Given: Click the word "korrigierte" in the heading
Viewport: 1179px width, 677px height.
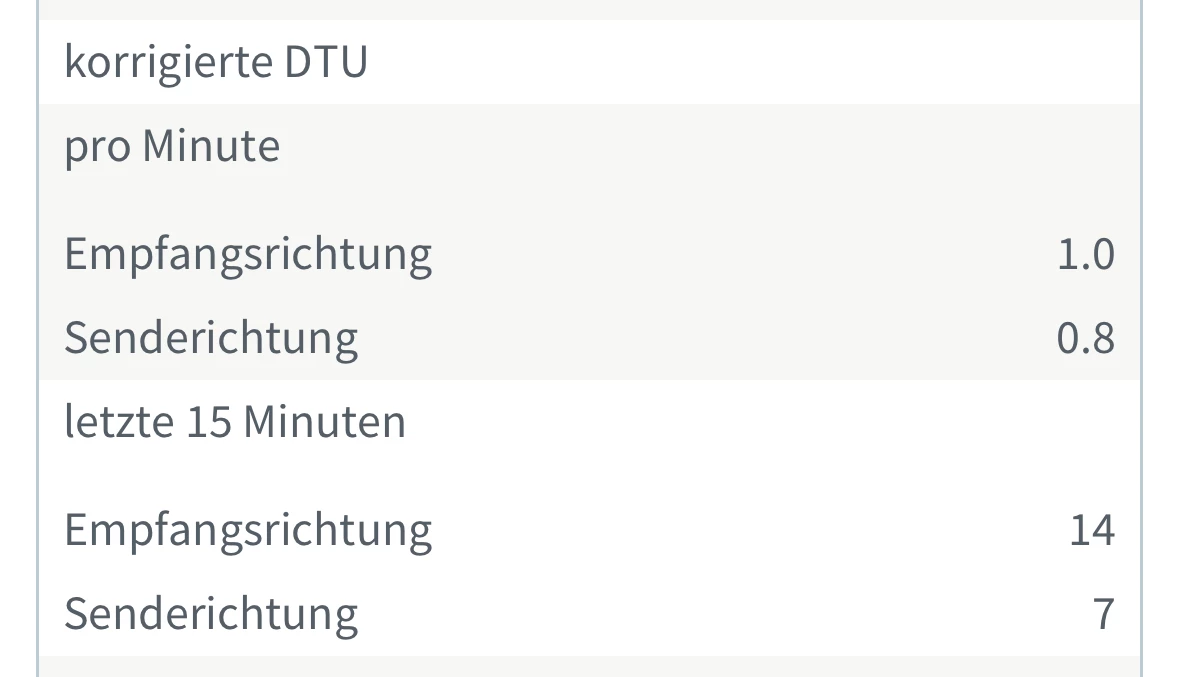Looking at the screenshot, I should (168, 62).
